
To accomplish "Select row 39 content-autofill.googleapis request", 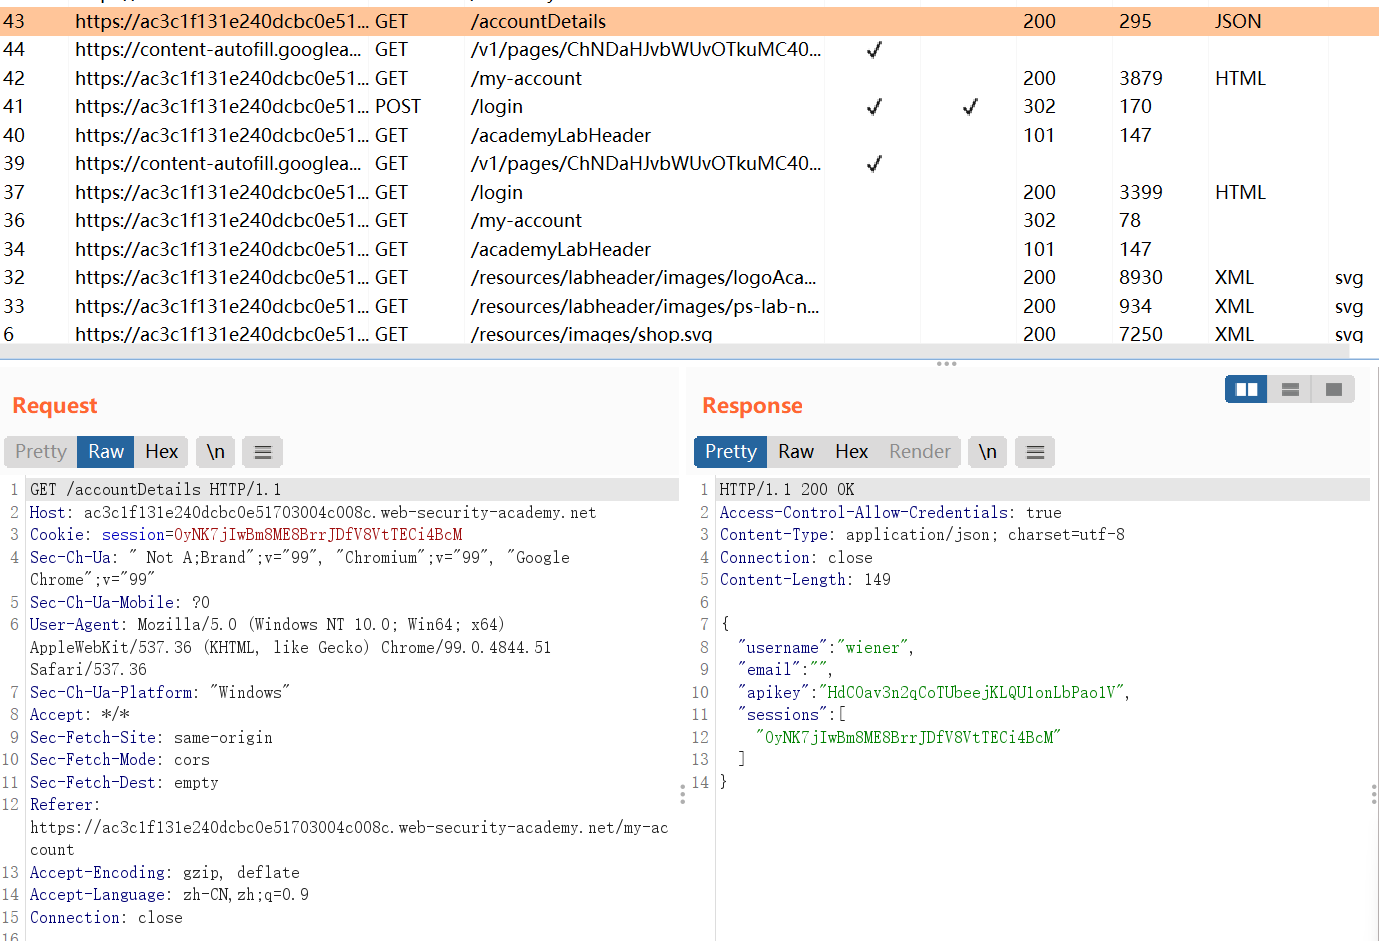I will [x=689, y=163].
